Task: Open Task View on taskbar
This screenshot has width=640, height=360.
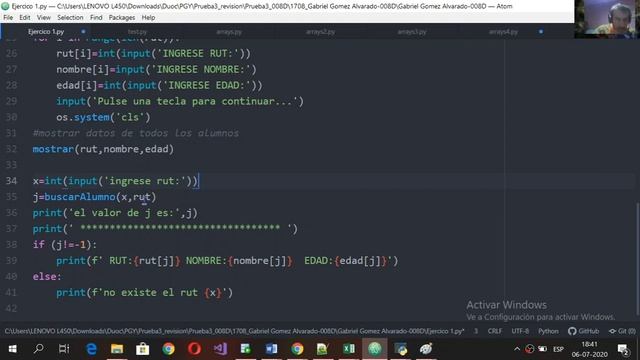Action: point(64,349)
